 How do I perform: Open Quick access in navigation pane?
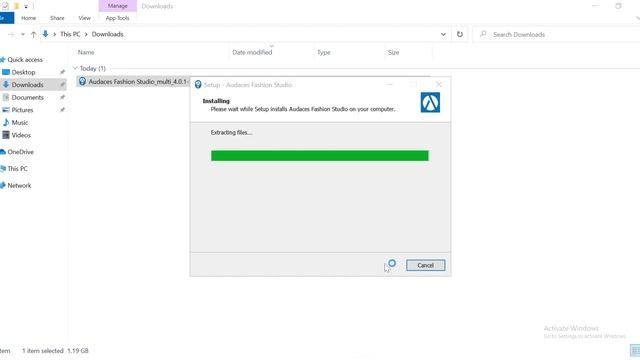tap(24, 60)
